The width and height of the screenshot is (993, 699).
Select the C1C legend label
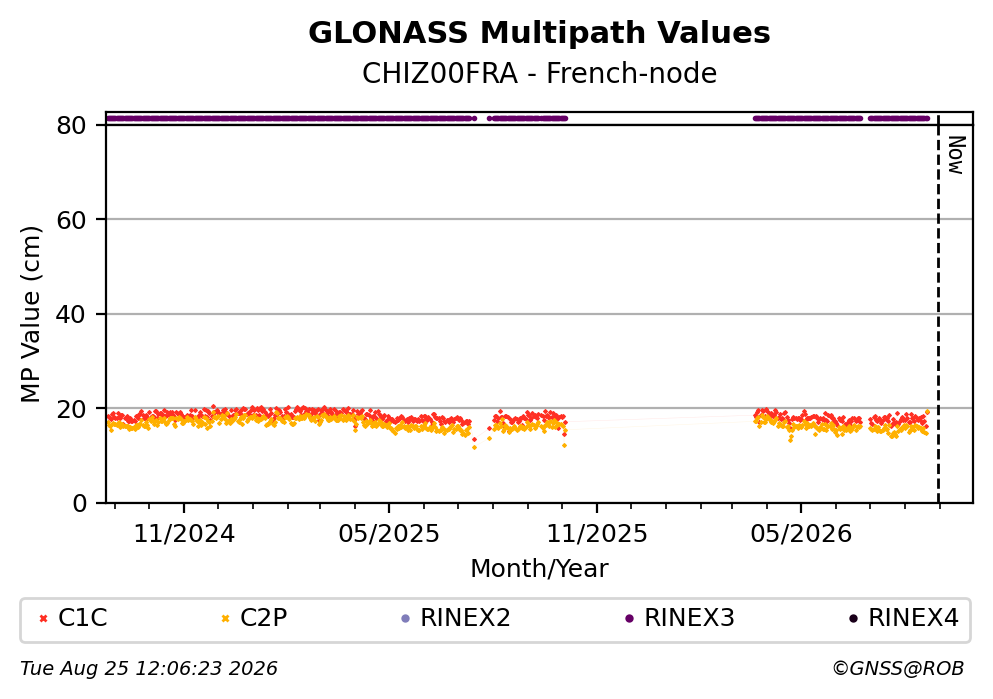click(x=83, y=618)
